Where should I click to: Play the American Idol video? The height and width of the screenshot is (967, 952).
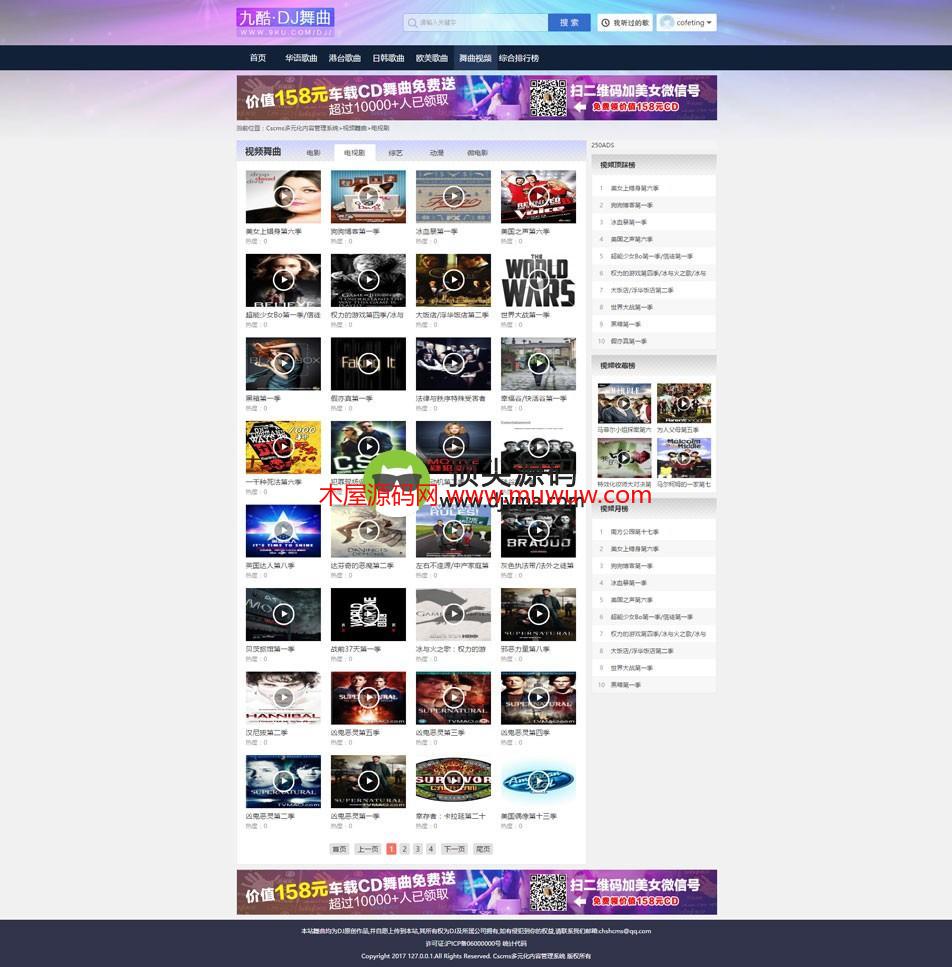tap(538, 781)
